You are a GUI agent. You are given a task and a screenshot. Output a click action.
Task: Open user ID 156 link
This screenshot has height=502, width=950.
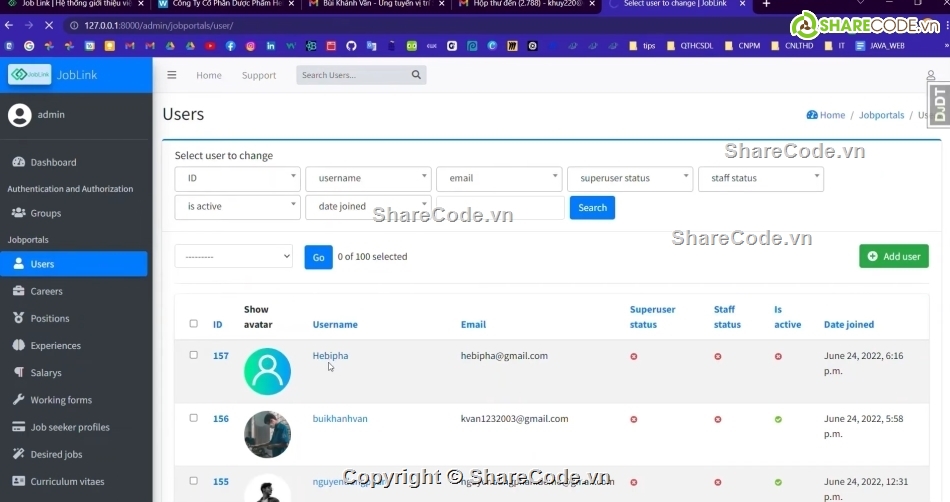click(221, 418)
